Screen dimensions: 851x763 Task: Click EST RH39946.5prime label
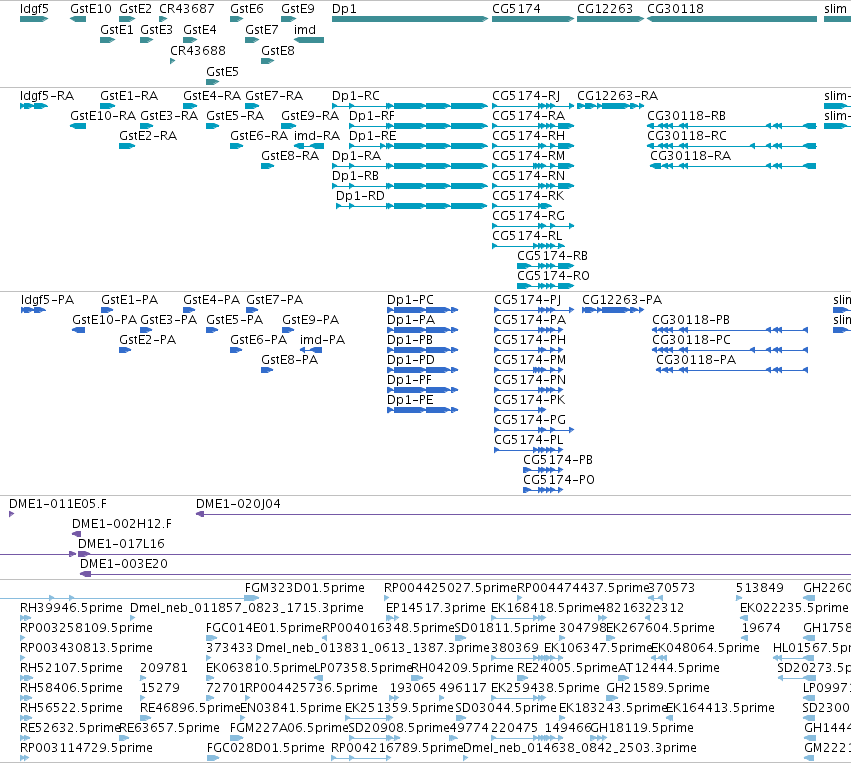[x=71, y=608]
